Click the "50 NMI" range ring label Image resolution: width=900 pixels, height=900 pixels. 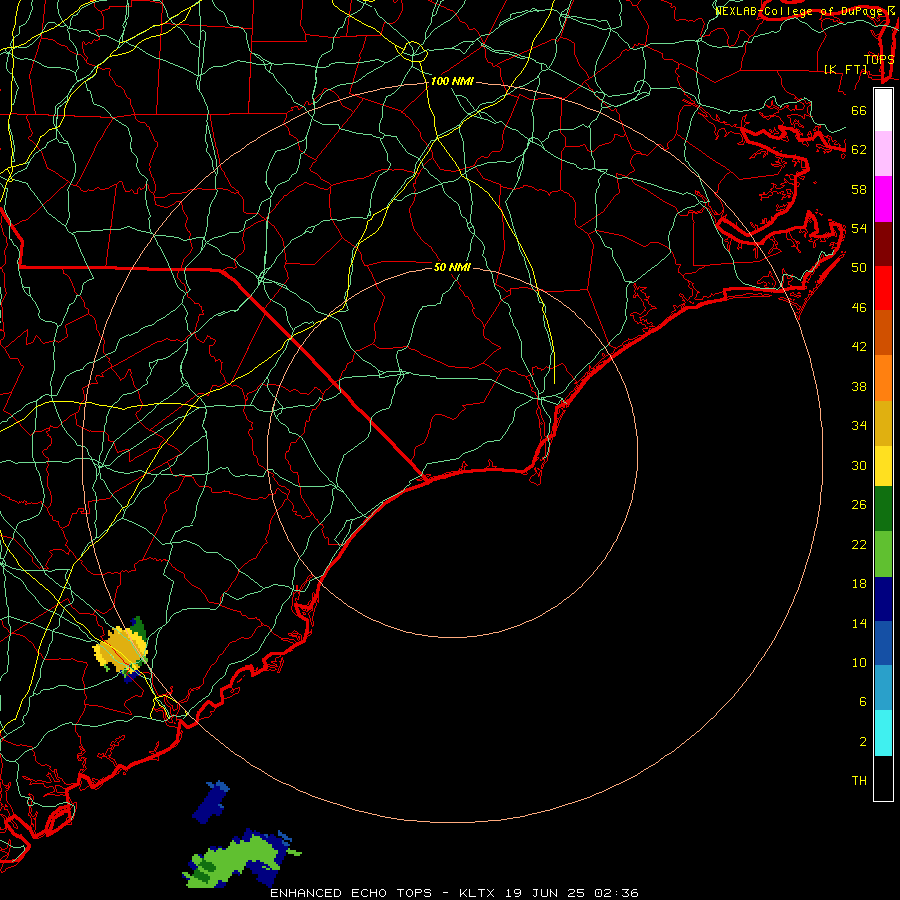click(452, 267)
